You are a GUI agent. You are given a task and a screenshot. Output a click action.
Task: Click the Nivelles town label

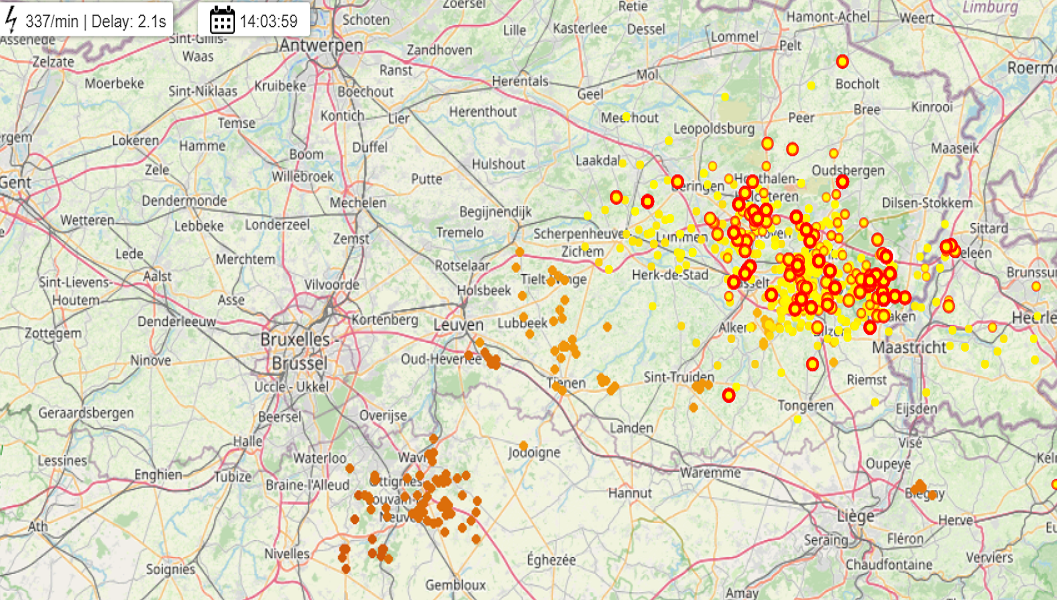click(x=287, y=553)
